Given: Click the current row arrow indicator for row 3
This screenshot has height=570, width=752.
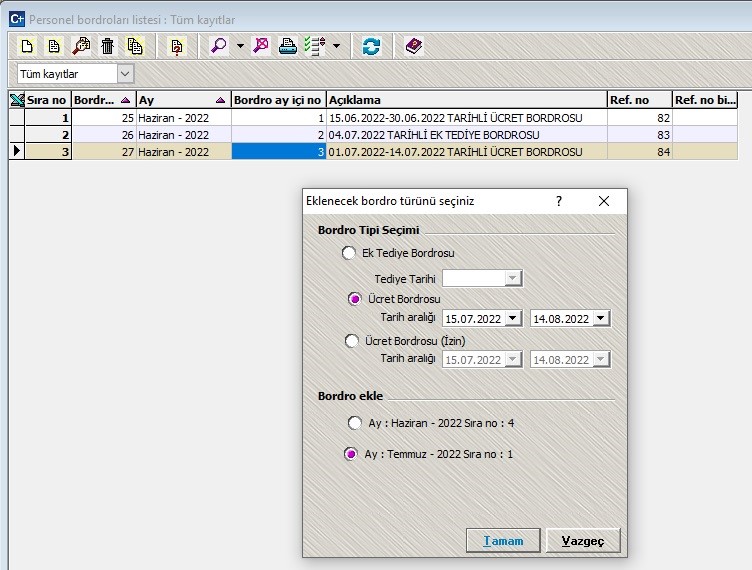Looking at the screenshot, I should pos(17,151).
